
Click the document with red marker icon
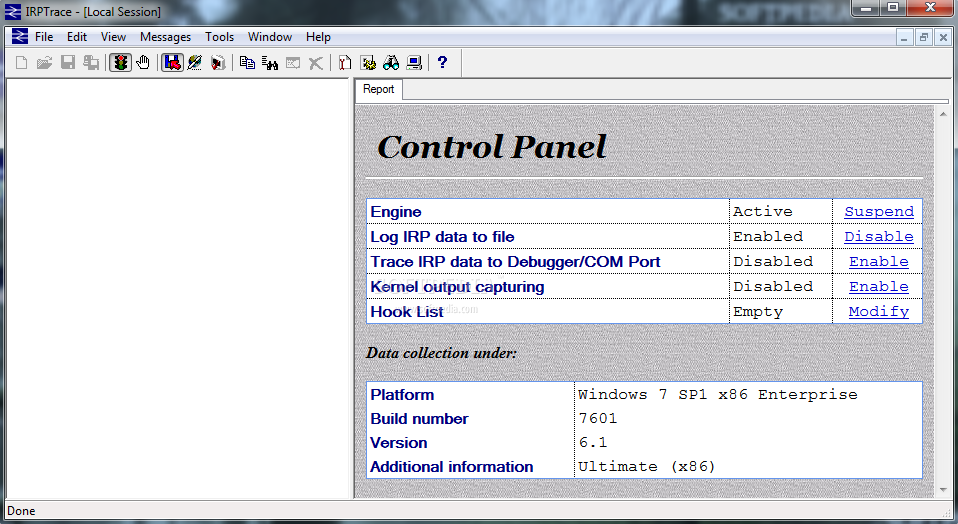pos(345,62)
